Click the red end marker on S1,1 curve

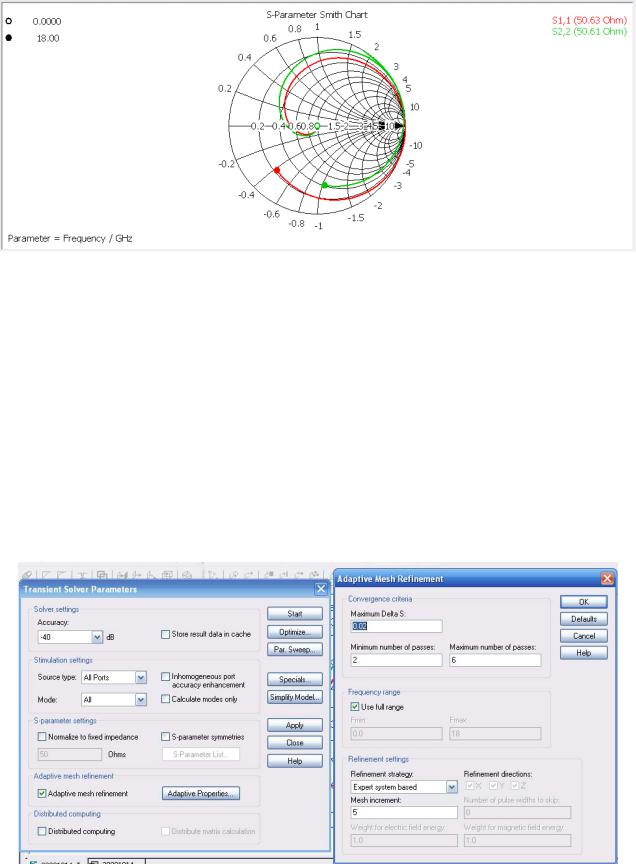pyautogui.click(x=277, y=170)
